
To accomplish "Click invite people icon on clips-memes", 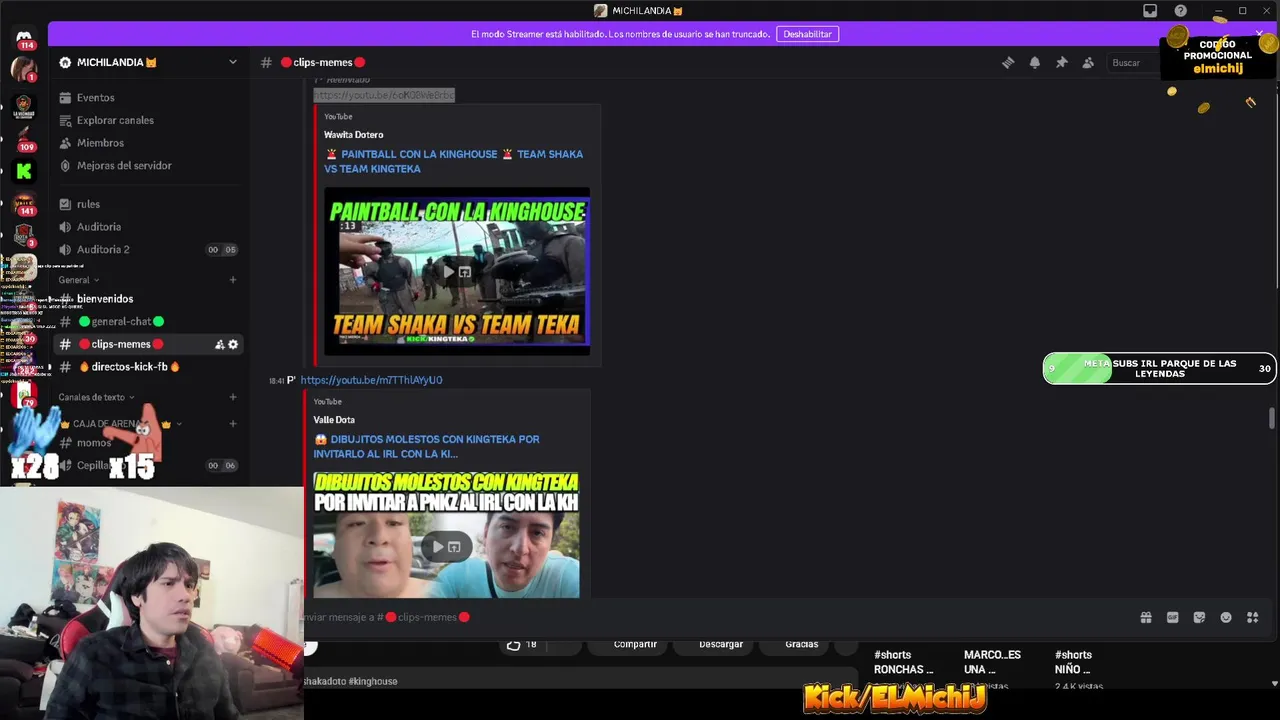I will pyautogui.click(x=219, y=344).
